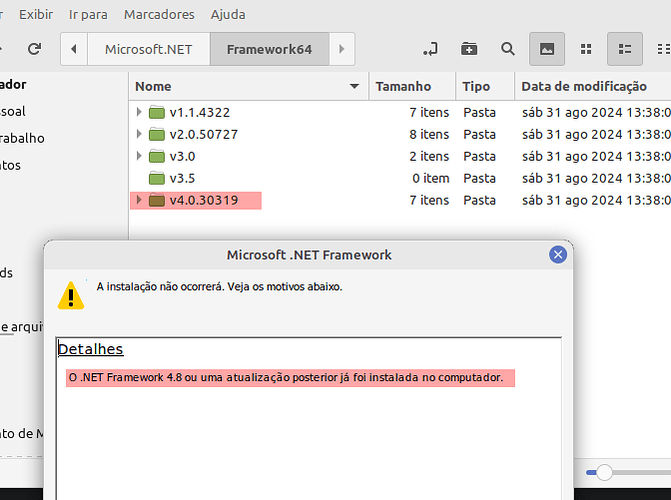
Task: Click the '0 item' size cell
Action: pos(431,178)
